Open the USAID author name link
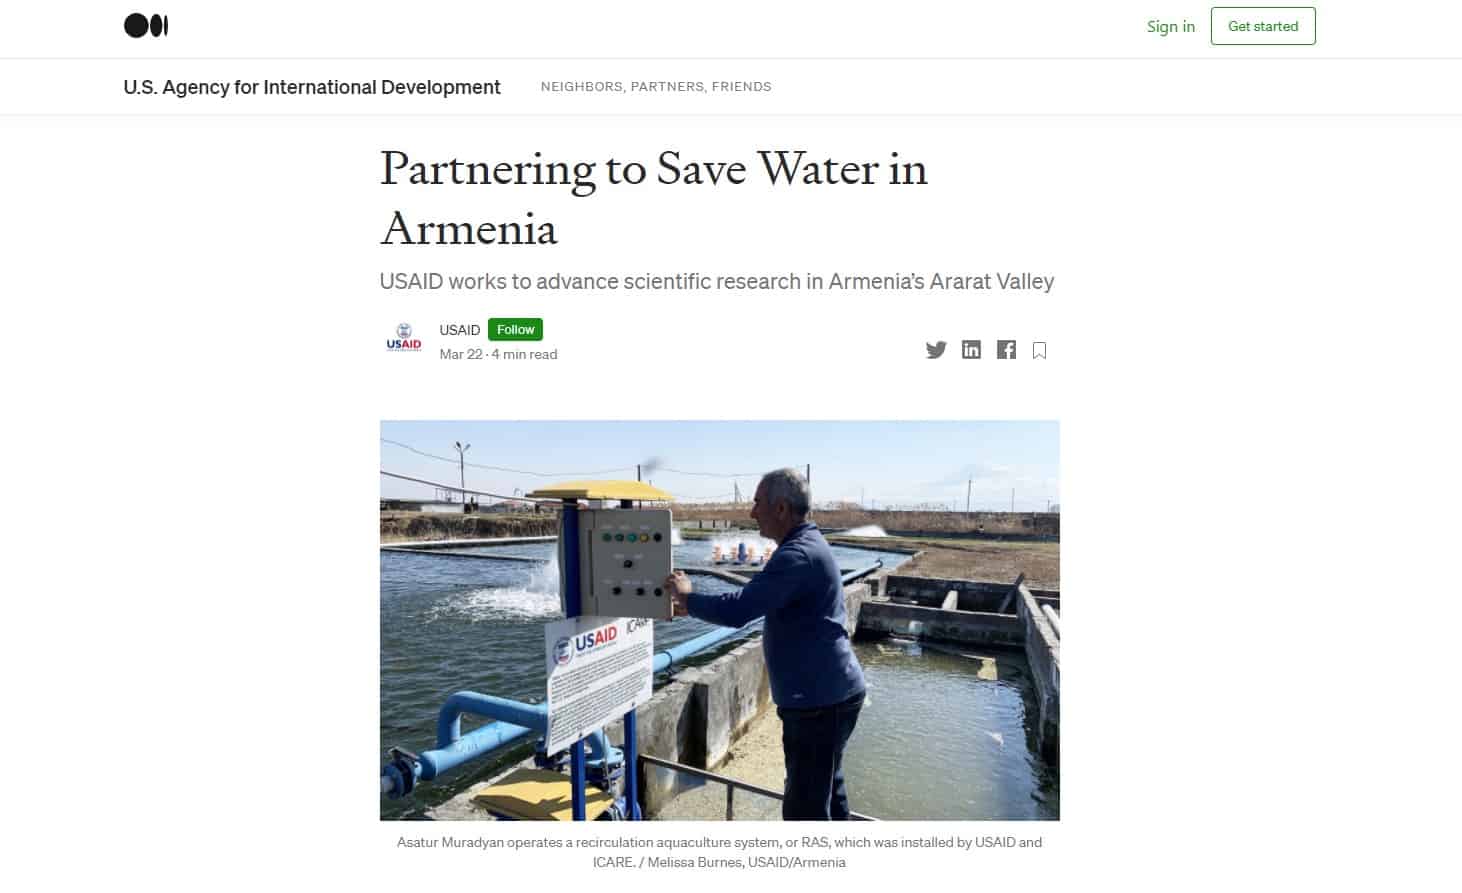1462x893 pixels. [460, 330]
